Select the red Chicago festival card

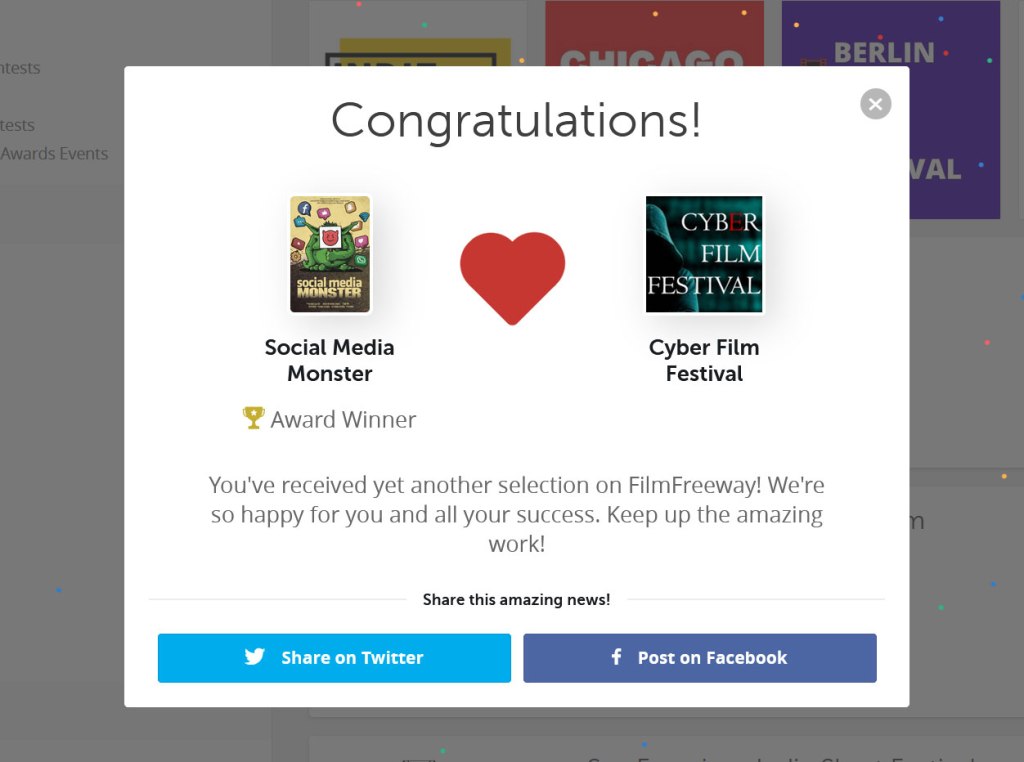[654, 40]
